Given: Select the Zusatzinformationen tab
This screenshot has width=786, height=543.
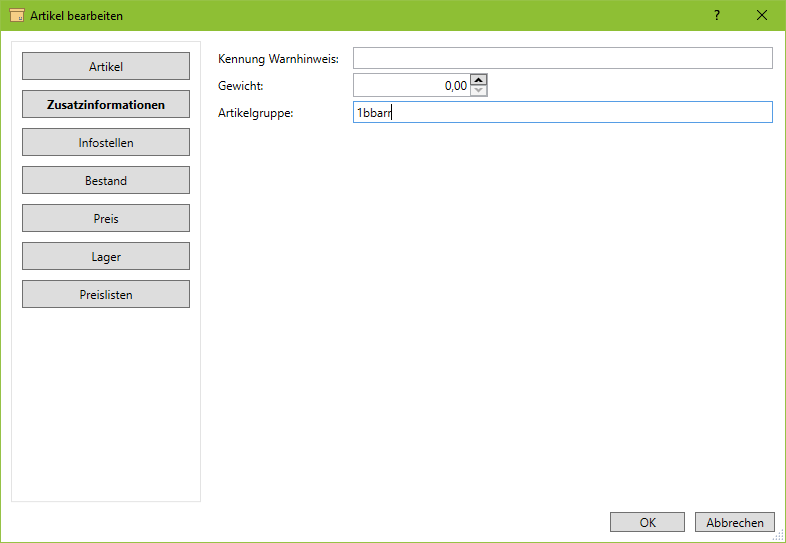Looking at the screenshot, I should point(106,105).
